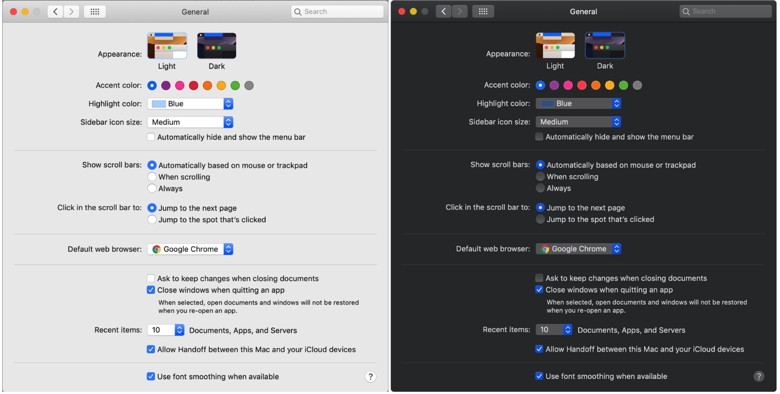Viewport: 780px width, 394px height.
Task: Select purple accent color in light window
Action: (x=166, y=86)
